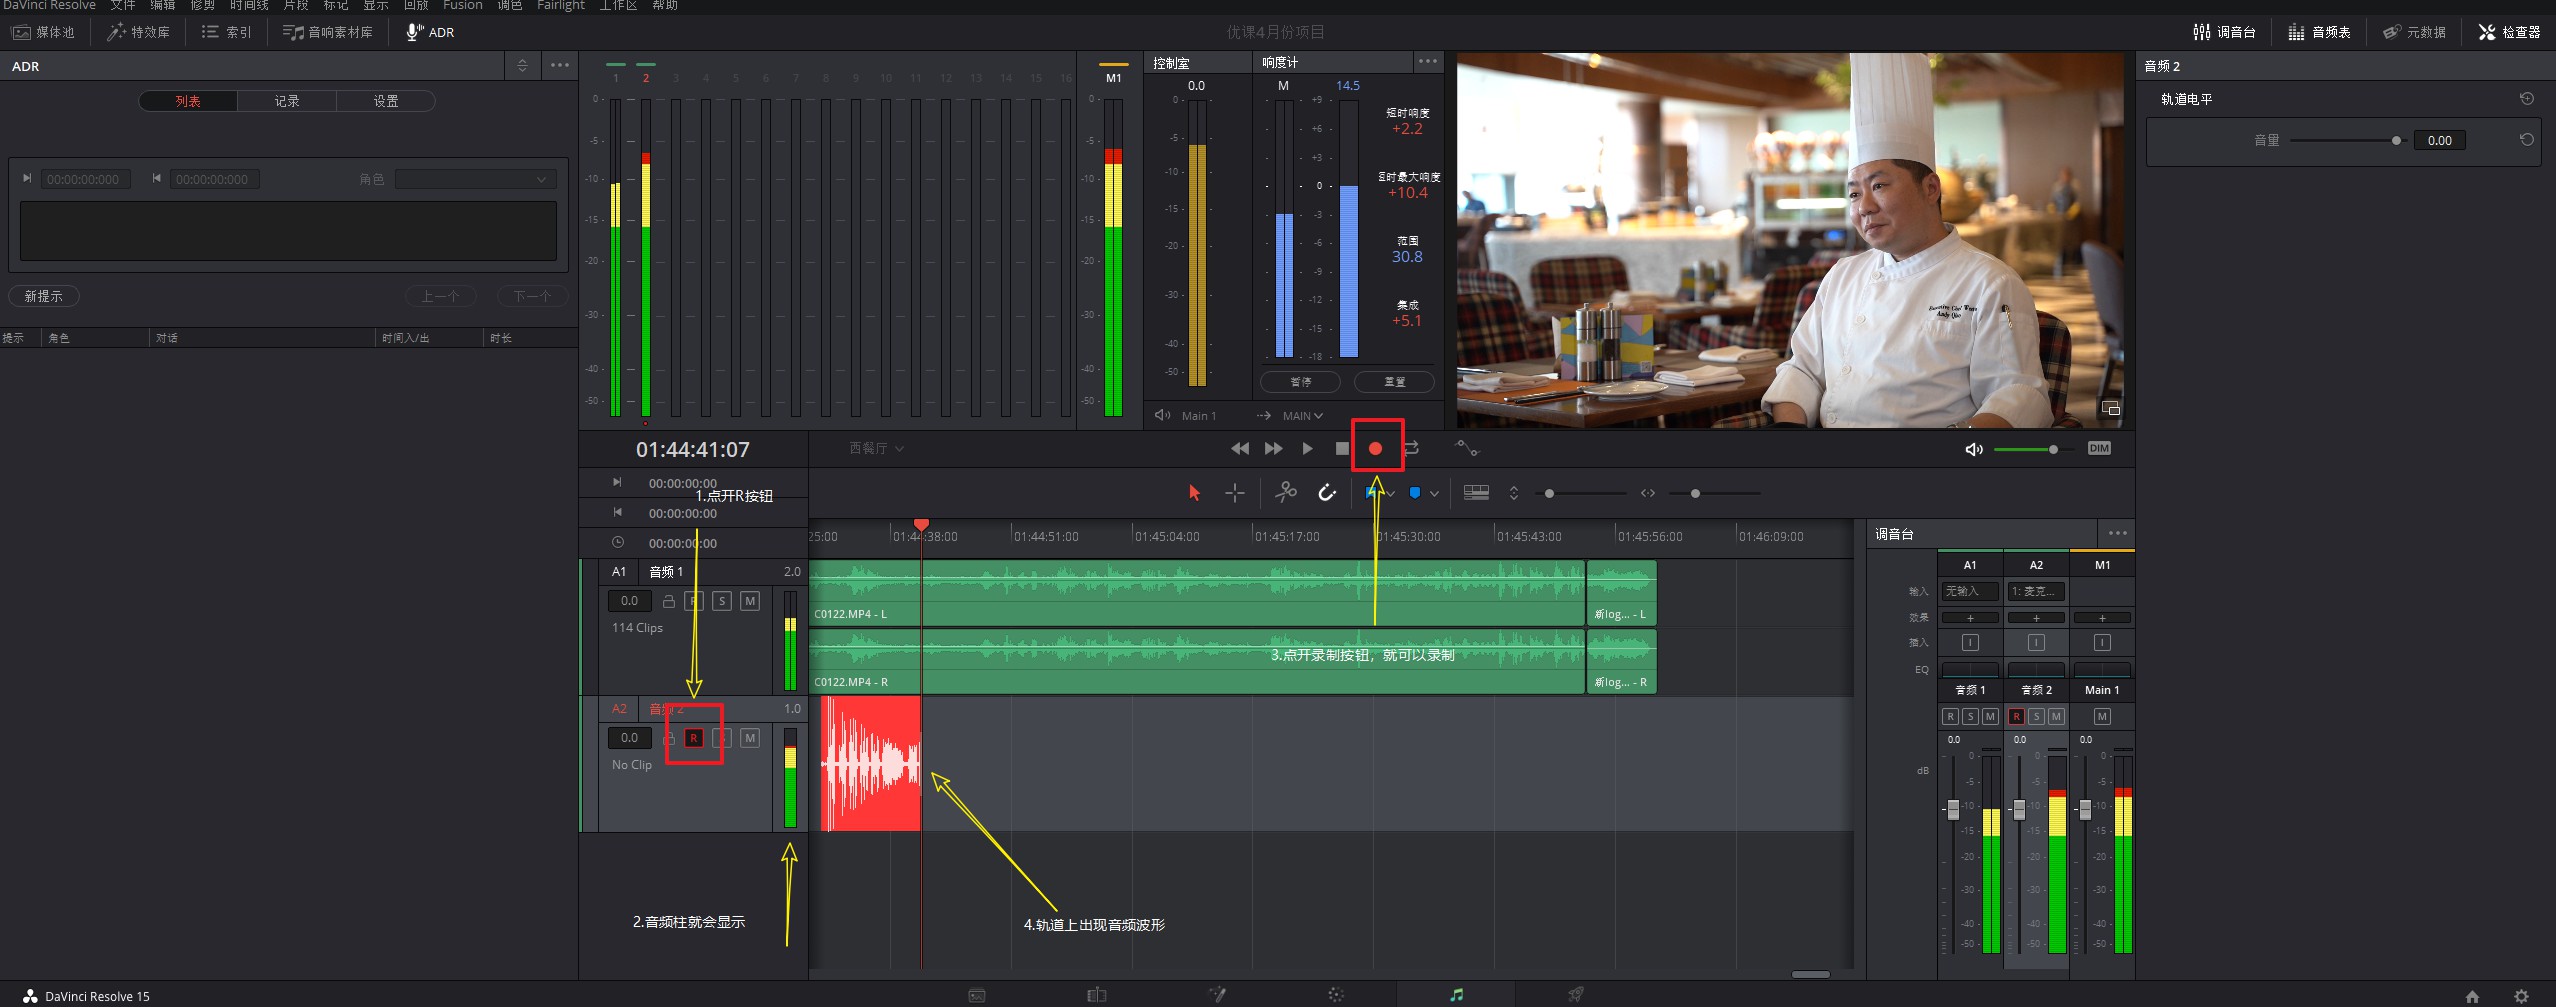Show the 音频表 audio meters panel
The height and width of the screenshot is (1007, 2556).
coord(2320,32)
